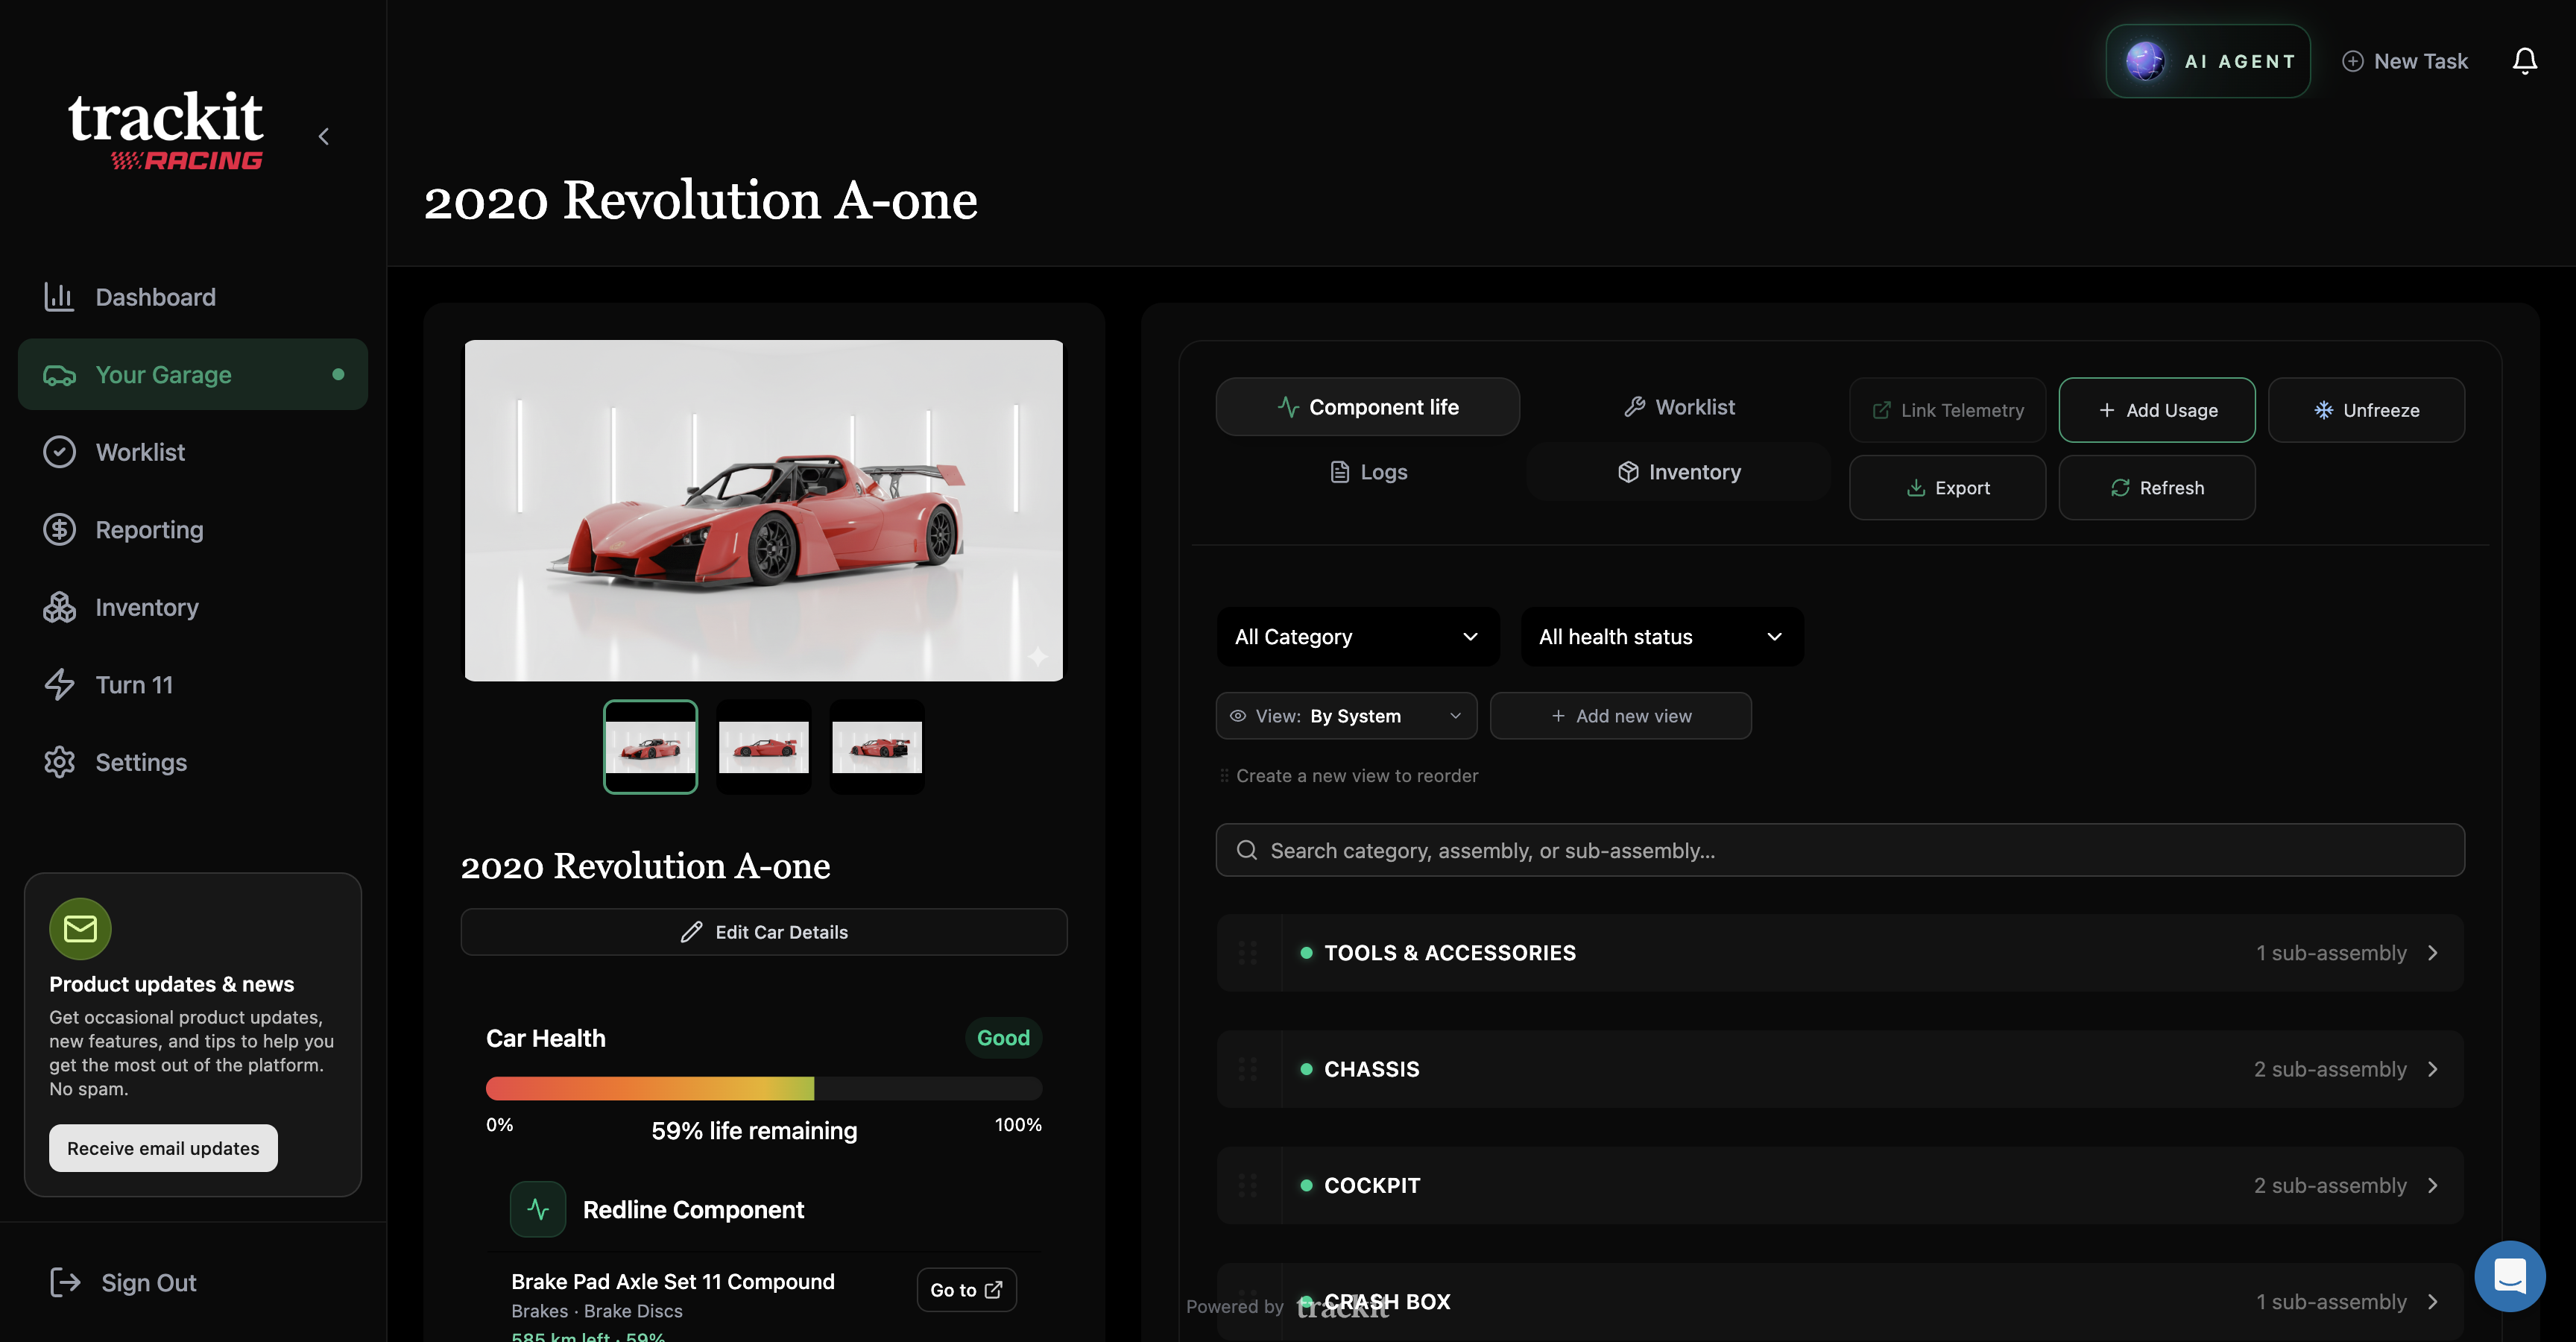The image size is (2576, 1342).
Task: Open the notifications bell
Action: coord(2524,61)
